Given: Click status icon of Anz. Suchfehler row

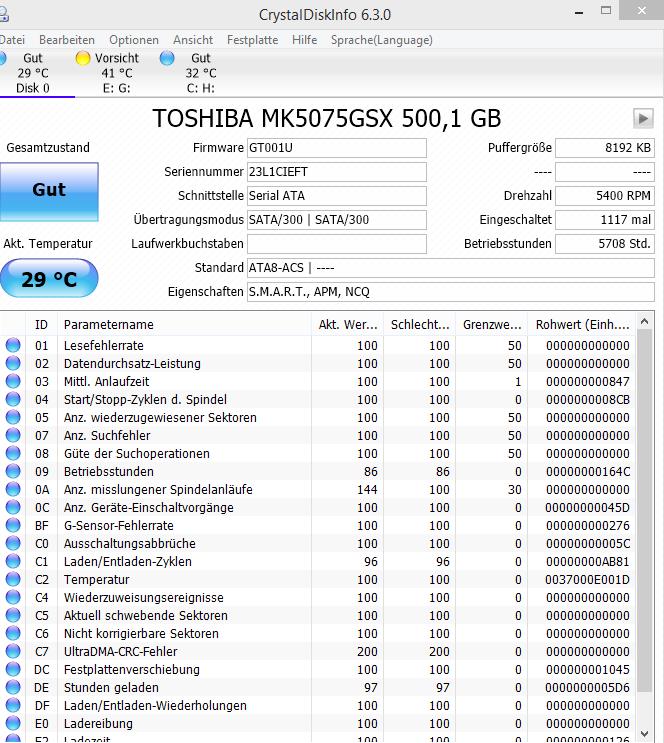Looking at the screenshot, I should (x=13, y=435).
